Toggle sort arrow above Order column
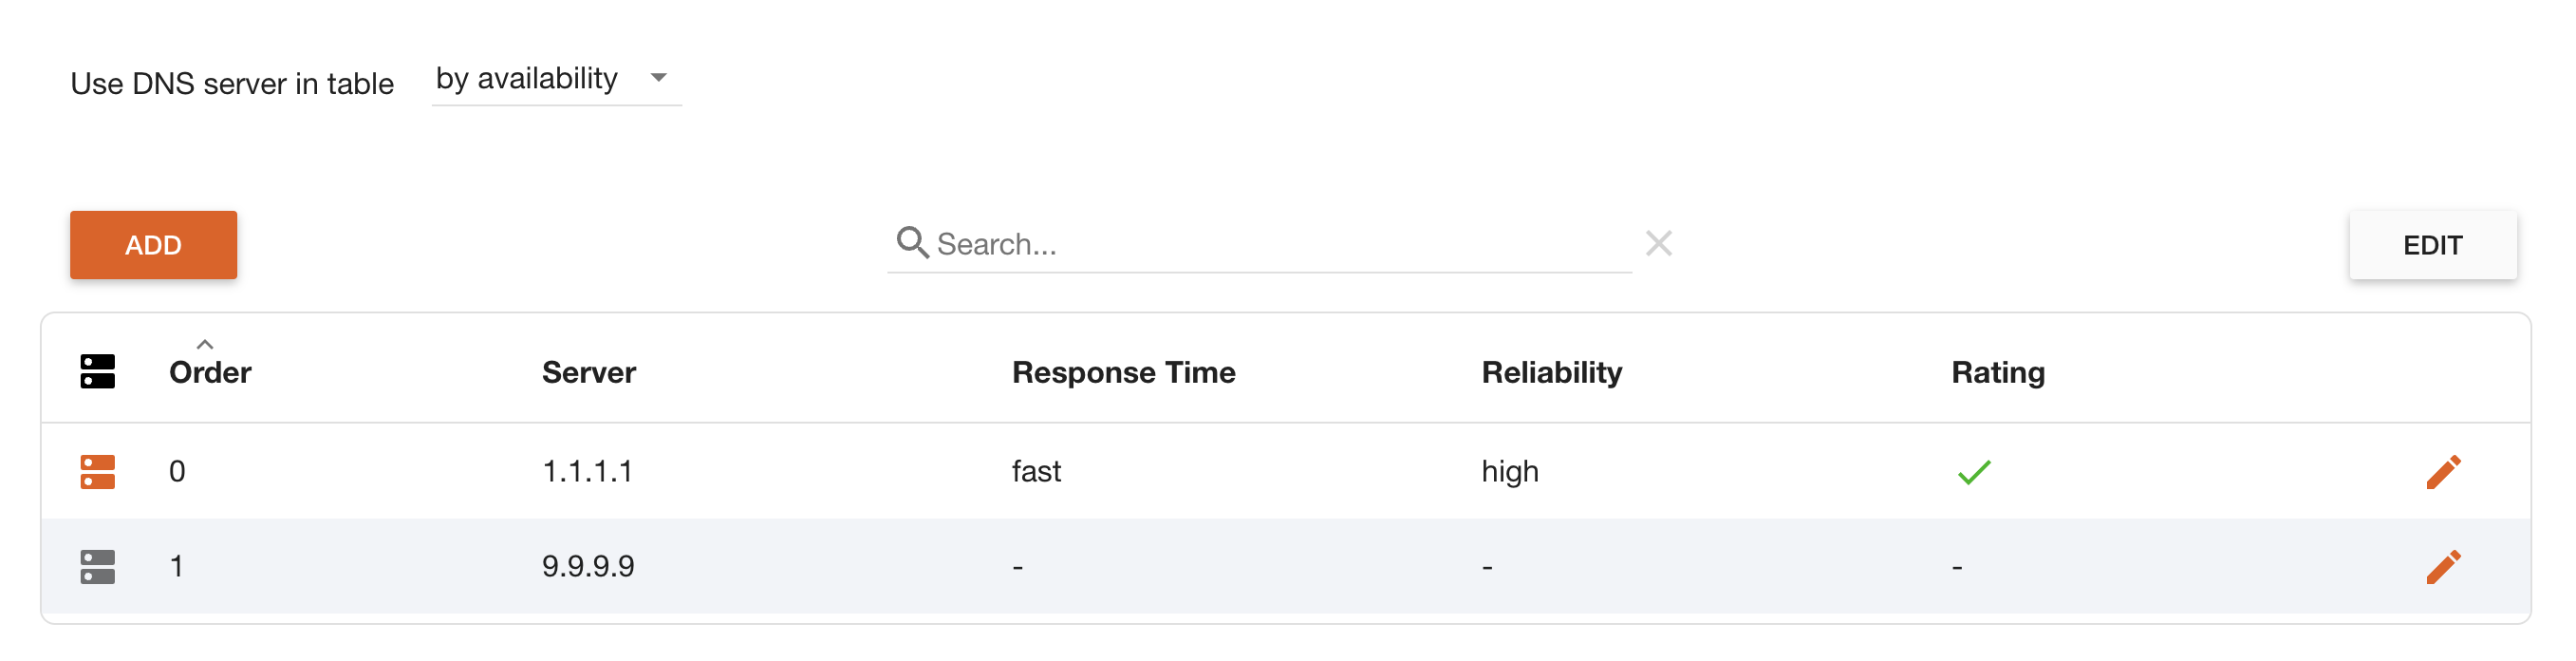 (x=205, y=344)
